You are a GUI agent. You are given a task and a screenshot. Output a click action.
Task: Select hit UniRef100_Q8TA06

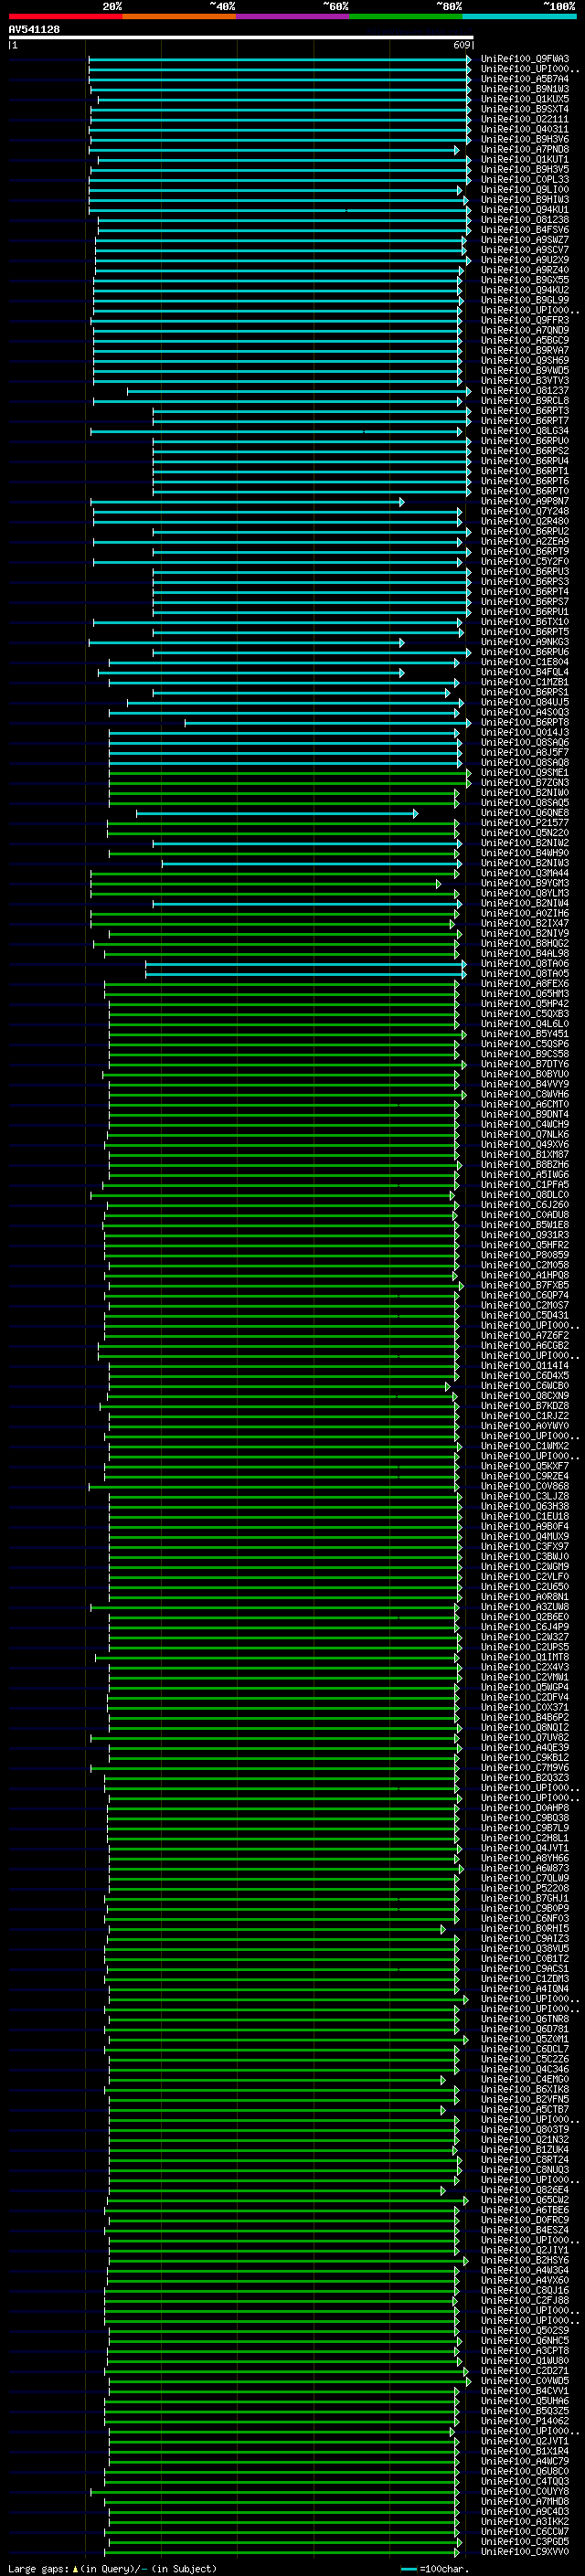525,964
